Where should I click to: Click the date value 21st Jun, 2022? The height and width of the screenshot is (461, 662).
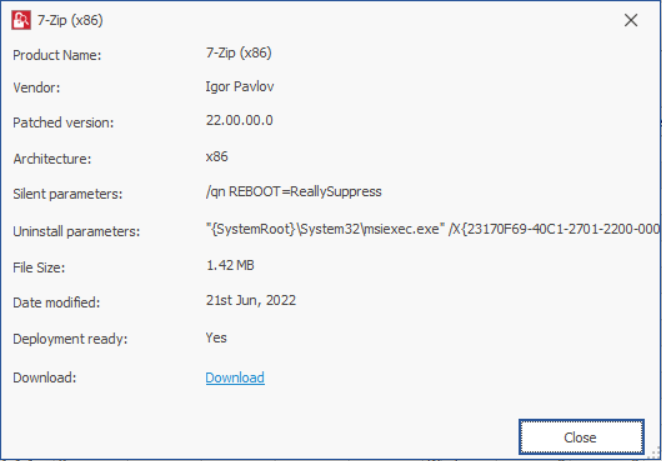[251, 301]
